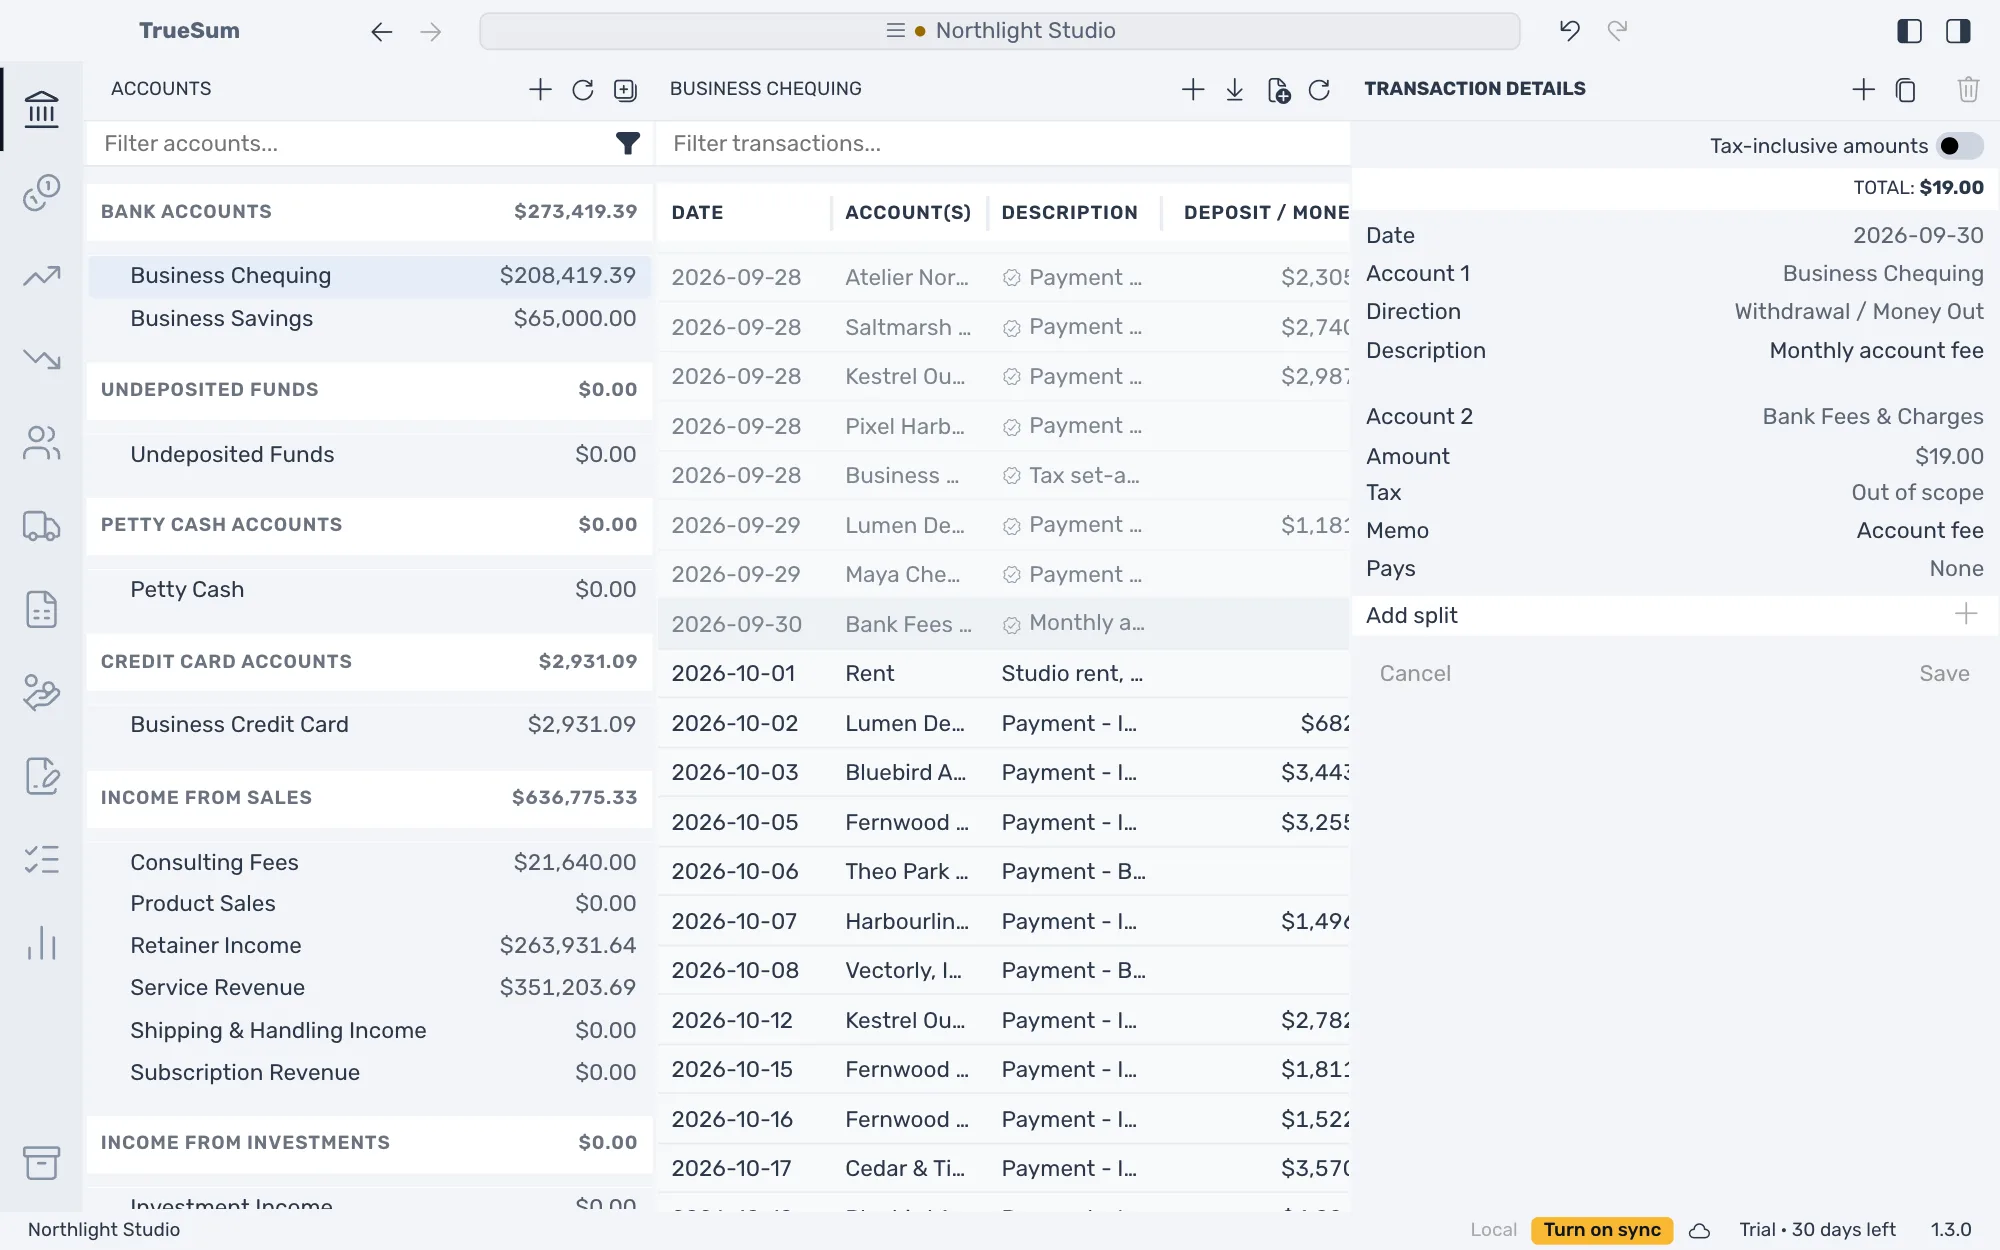Open the upward trend income sidebar icon

[41, 276]
